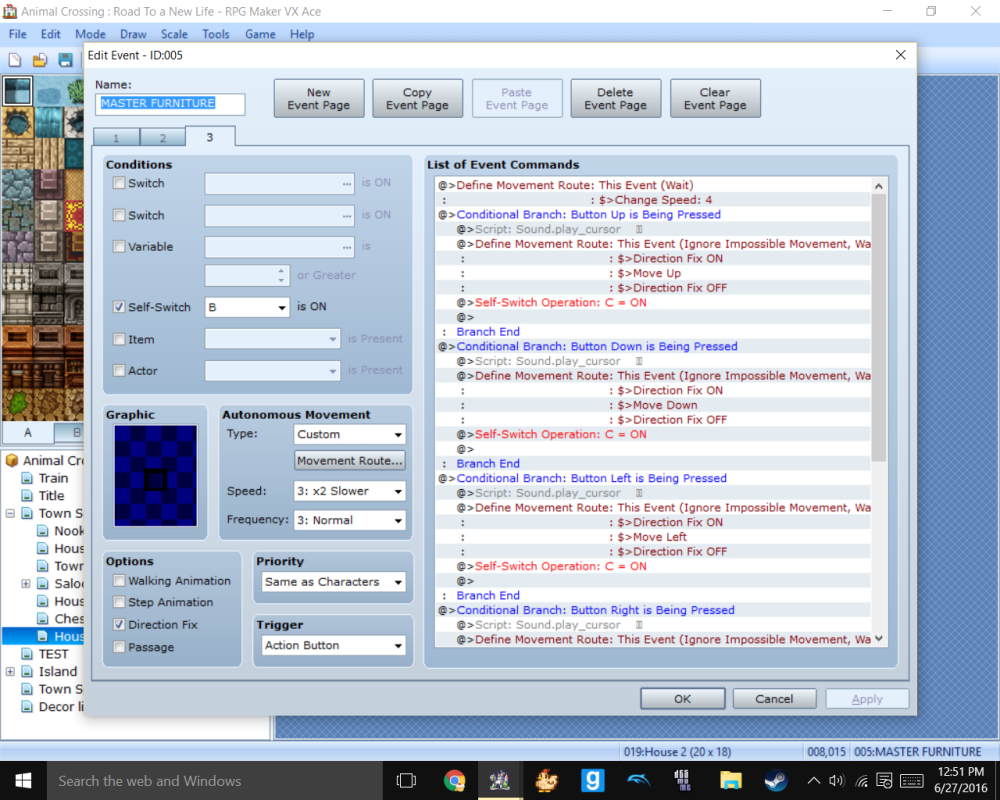Image resolution: width=1000 pixels, height=800 pixels.
Task: Enable the Actor condition checkbox
Action: coord(119,370)
